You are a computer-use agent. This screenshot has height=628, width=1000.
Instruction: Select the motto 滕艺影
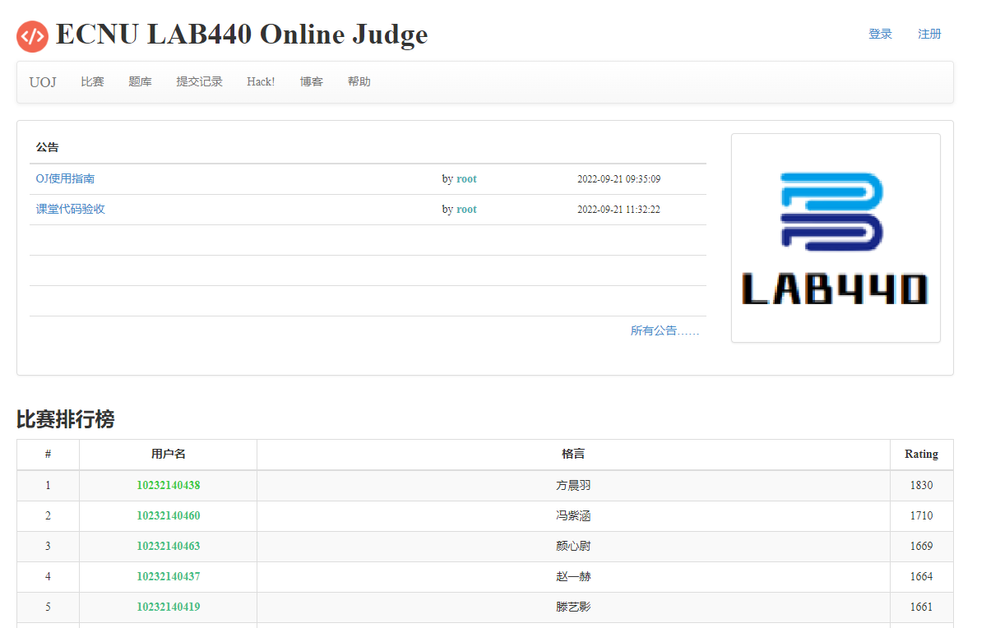[573, 606]
